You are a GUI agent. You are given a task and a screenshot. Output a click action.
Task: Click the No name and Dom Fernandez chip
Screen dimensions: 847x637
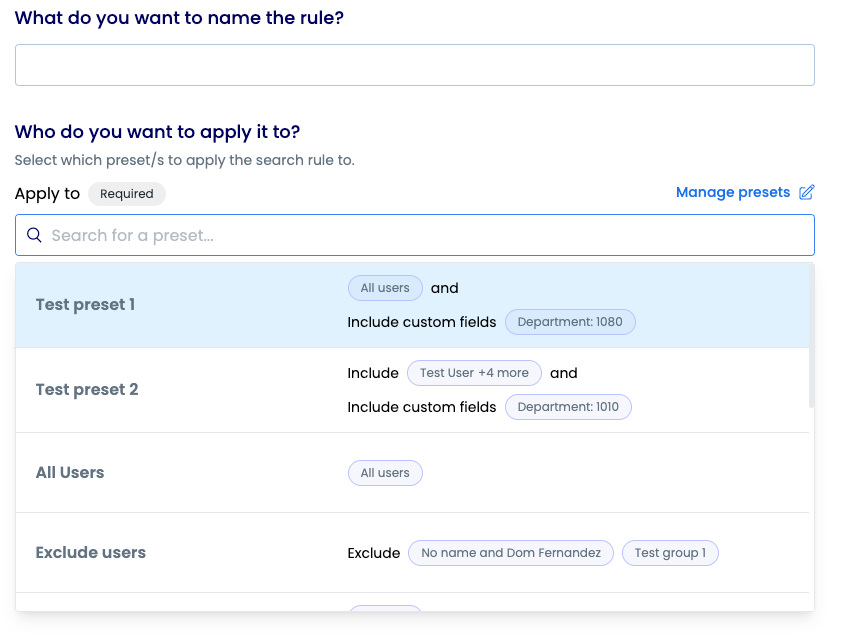click(x=511, y=553)
